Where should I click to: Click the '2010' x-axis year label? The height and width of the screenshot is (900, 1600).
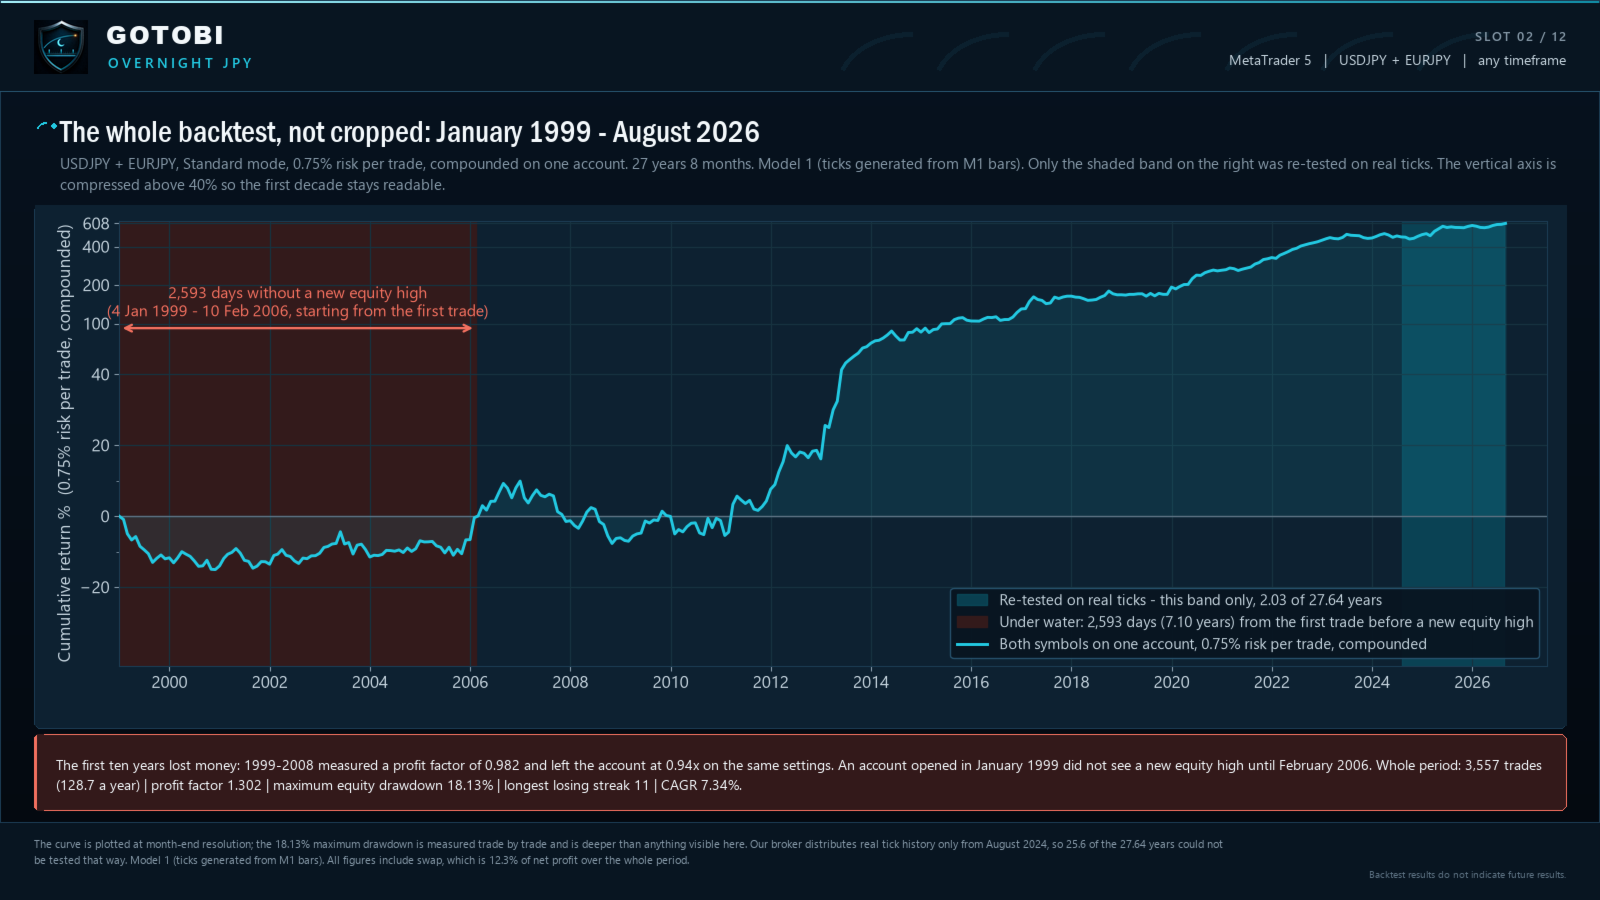tap(670, 682)
